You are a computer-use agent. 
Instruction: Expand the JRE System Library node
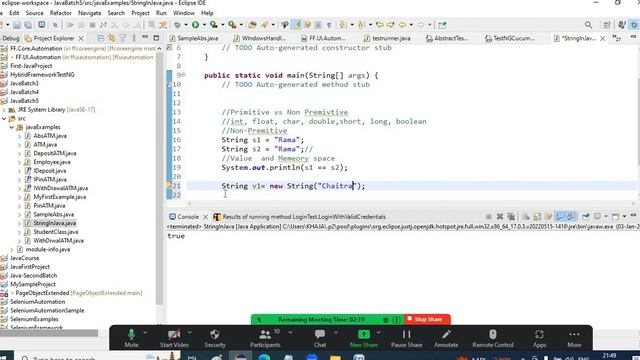4,109
